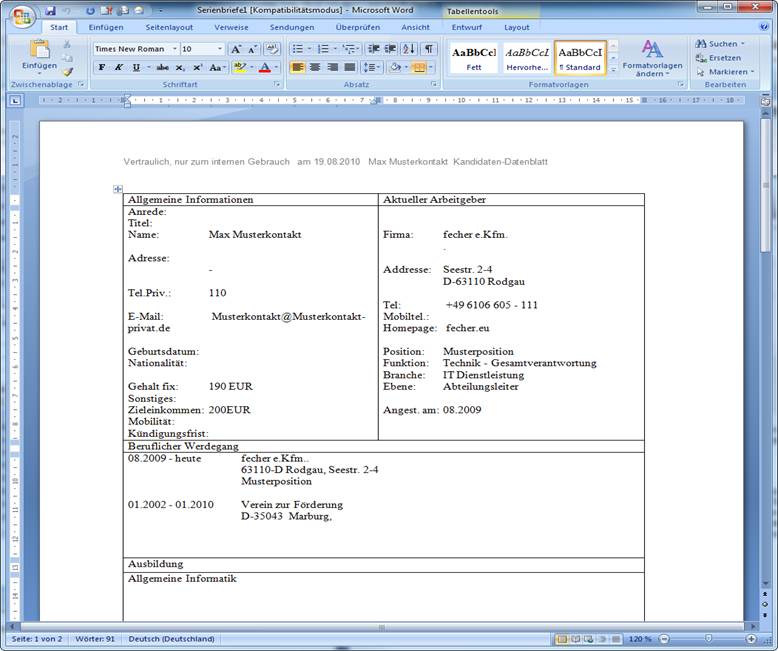The height and width of the screenshot is (651, 778).
Task: Open the Sendungen ribbon tab
Action: [291, 27]
